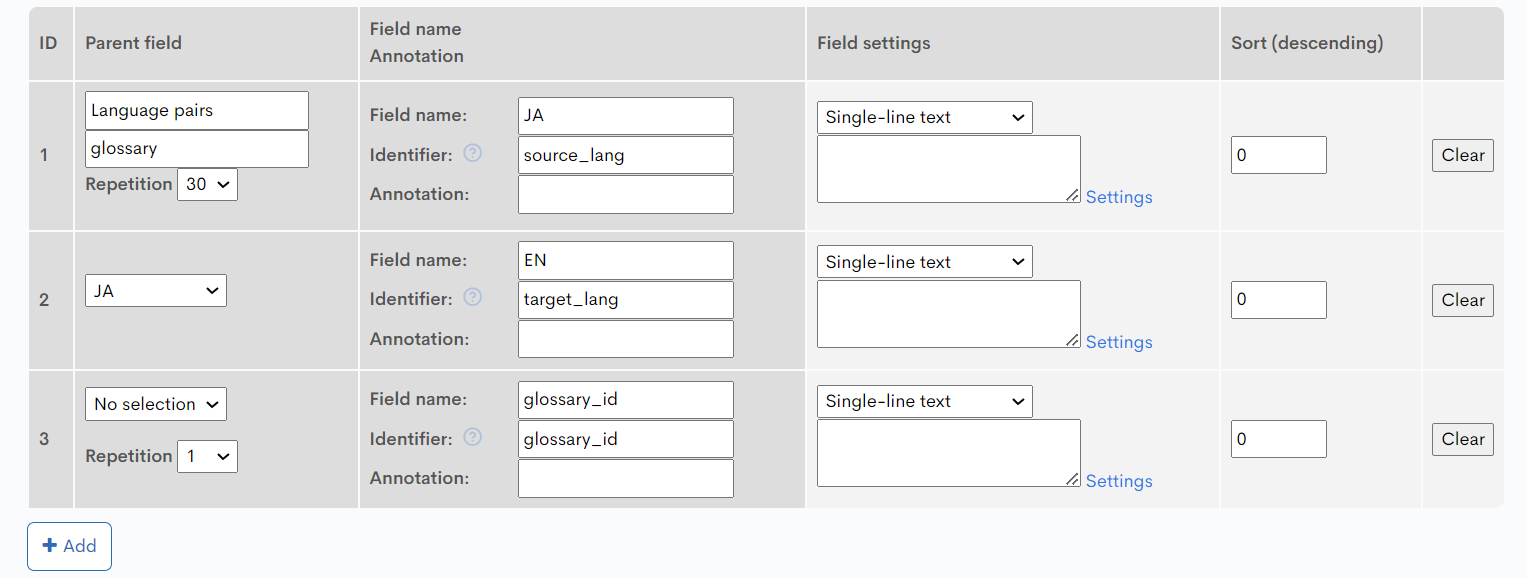Image resolution: width=1526 pixels, height=578 pixels.
Task: Open the parent field dropdown showing JA
Action: (x=155, y=290)
